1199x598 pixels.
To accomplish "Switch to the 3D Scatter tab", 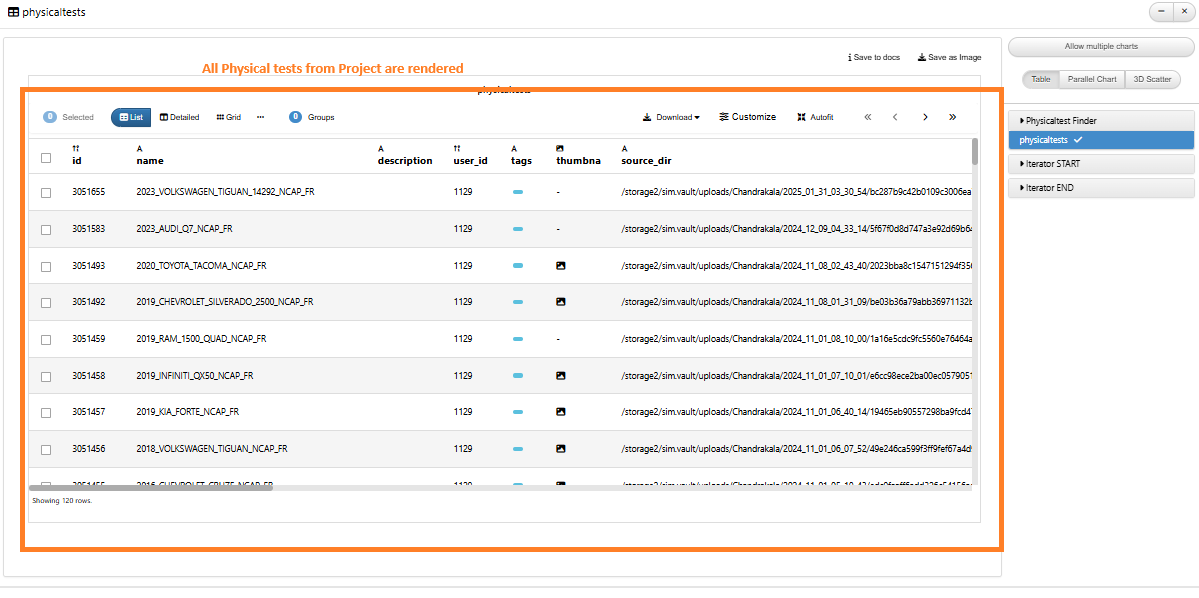I will [1152, 79].
